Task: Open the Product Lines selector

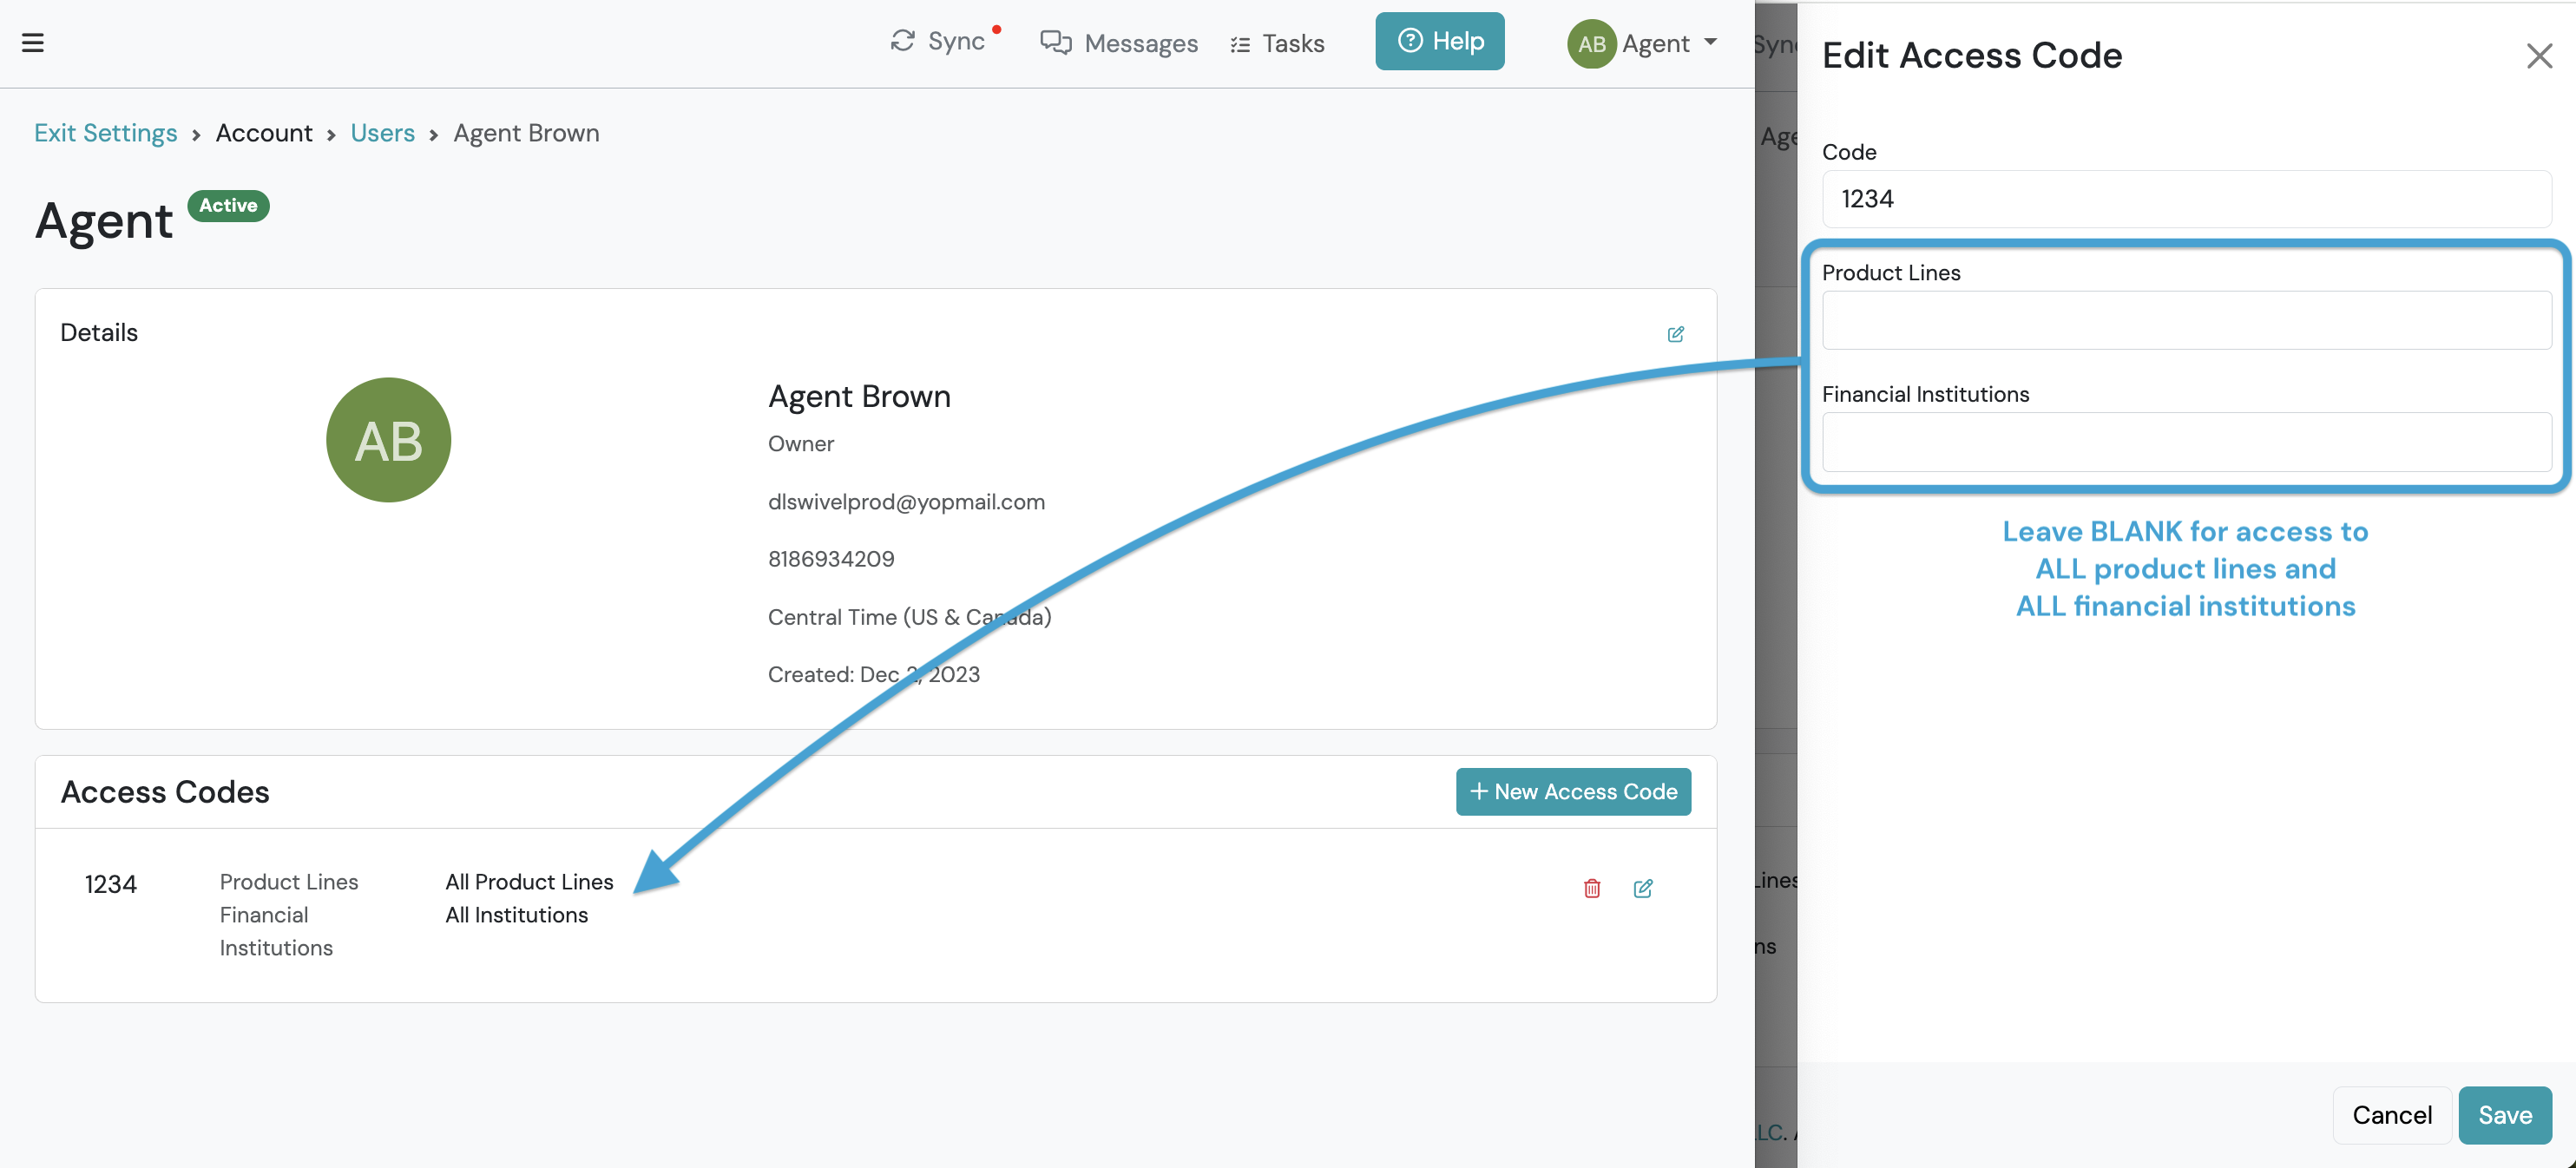Action: pyautogui.click(x=2186, y=320)
